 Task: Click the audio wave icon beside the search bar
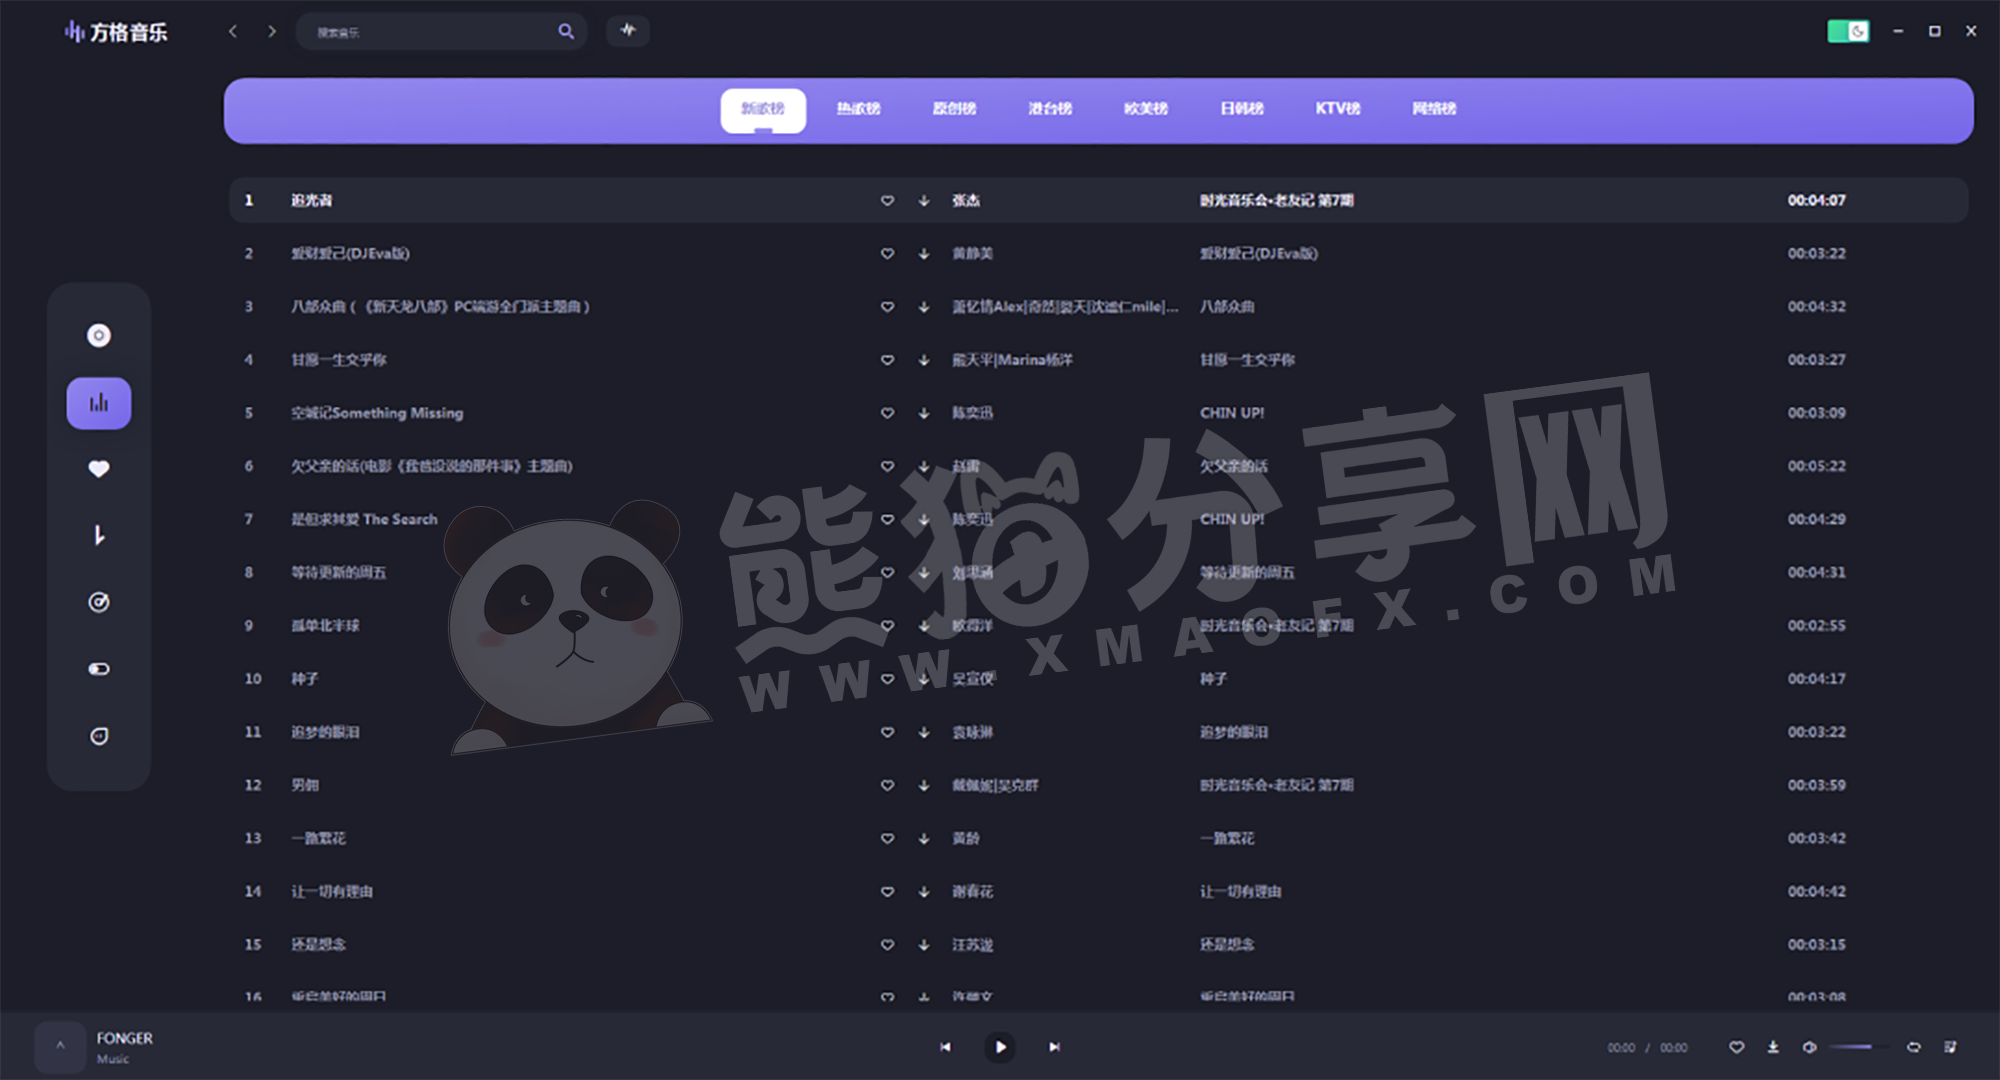[627, 31]
